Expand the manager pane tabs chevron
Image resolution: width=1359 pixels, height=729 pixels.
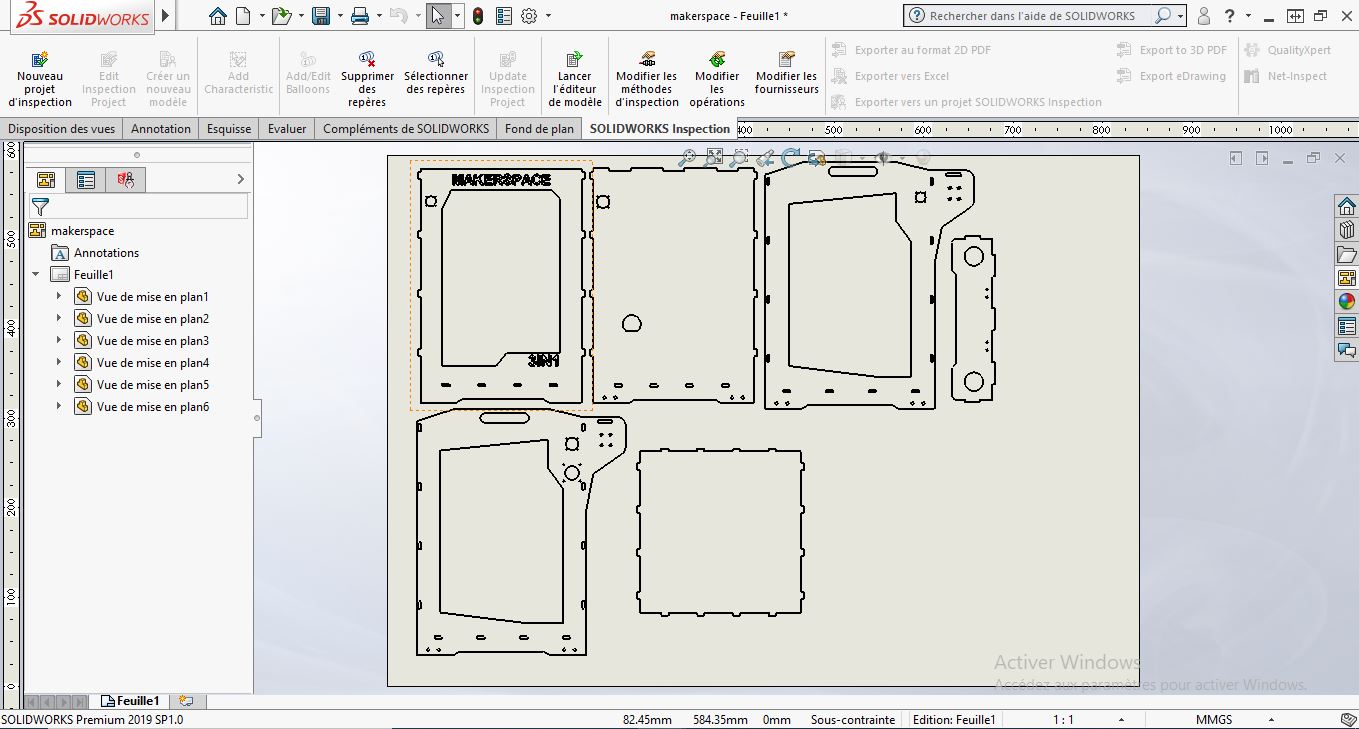pyautogui.click(x=240, y=179)
